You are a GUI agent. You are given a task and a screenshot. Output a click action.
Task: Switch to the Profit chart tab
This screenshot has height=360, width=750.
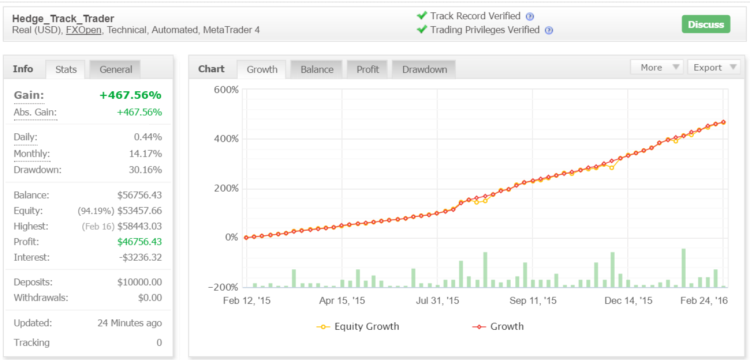click(367, 69)
